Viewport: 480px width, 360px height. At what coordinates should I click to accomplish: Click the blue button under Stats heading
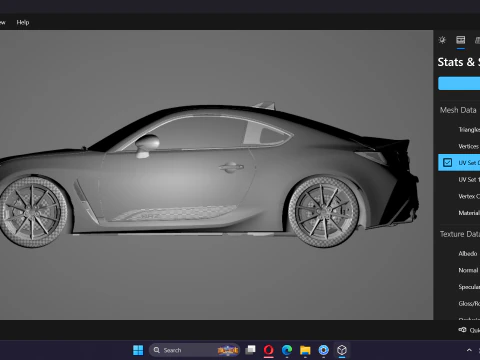click(x=459, y=83)
